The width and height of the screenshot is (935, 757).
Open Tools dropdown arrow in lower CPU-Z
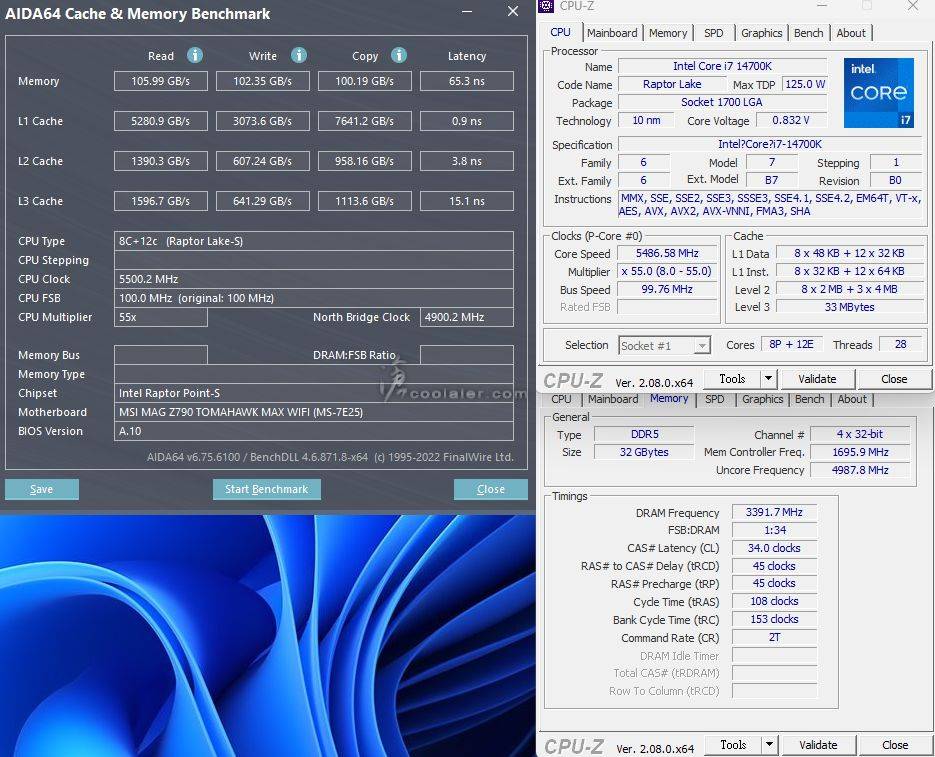click(769, 744)
